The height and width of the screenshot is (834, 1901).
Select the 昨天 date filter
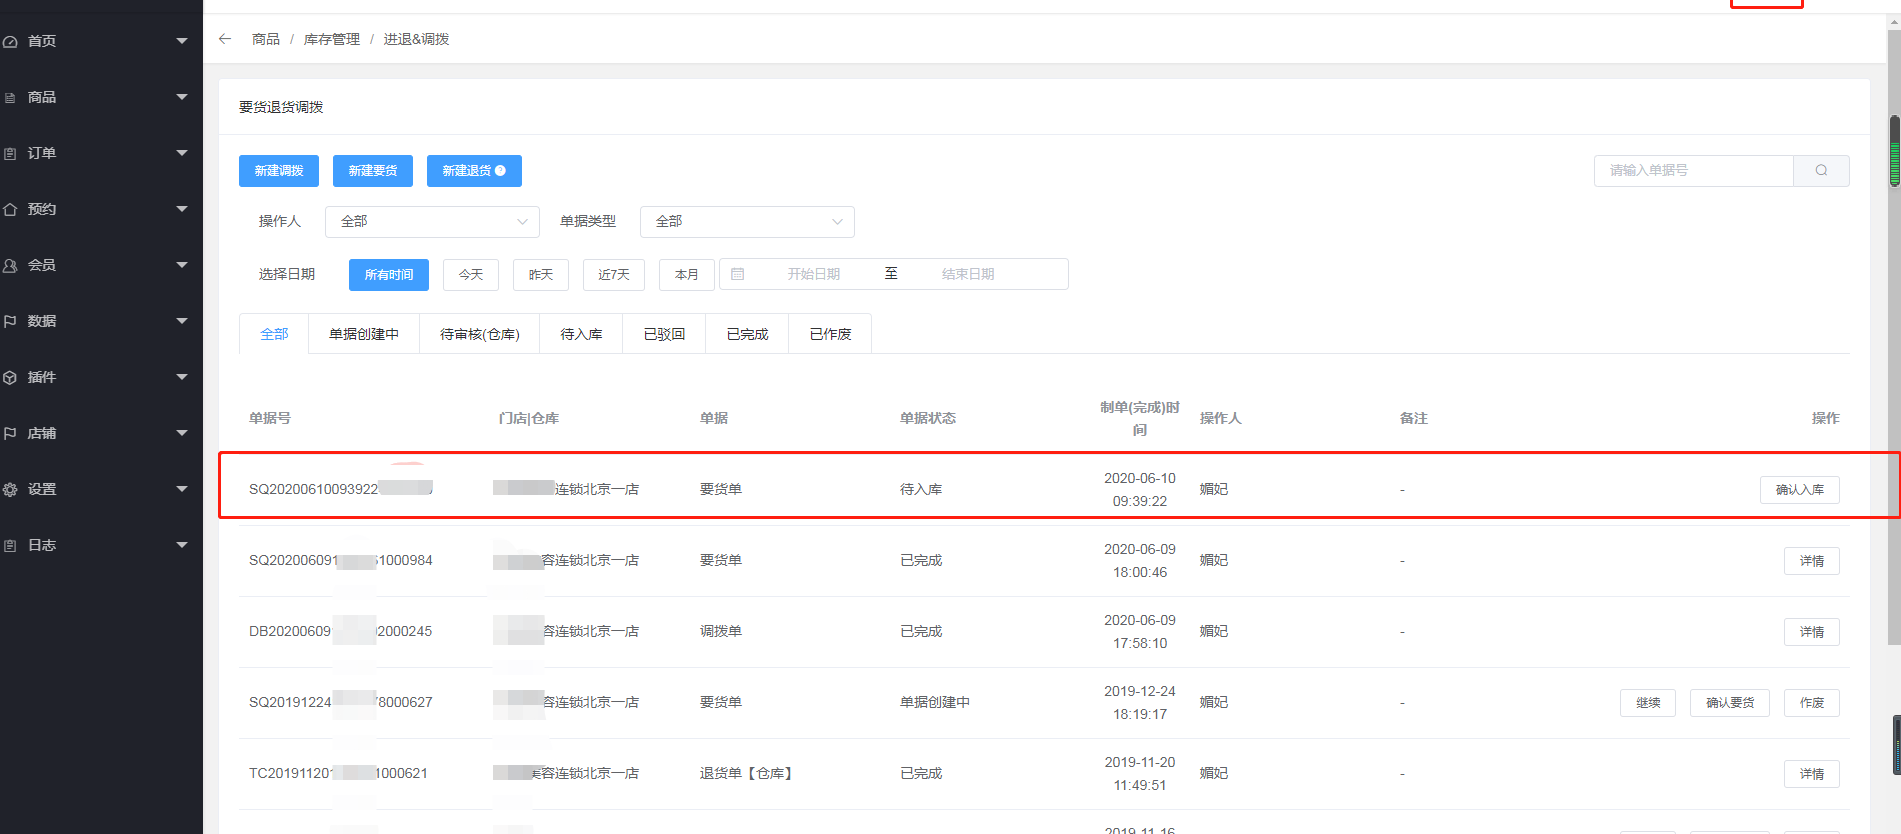point(541,275)
